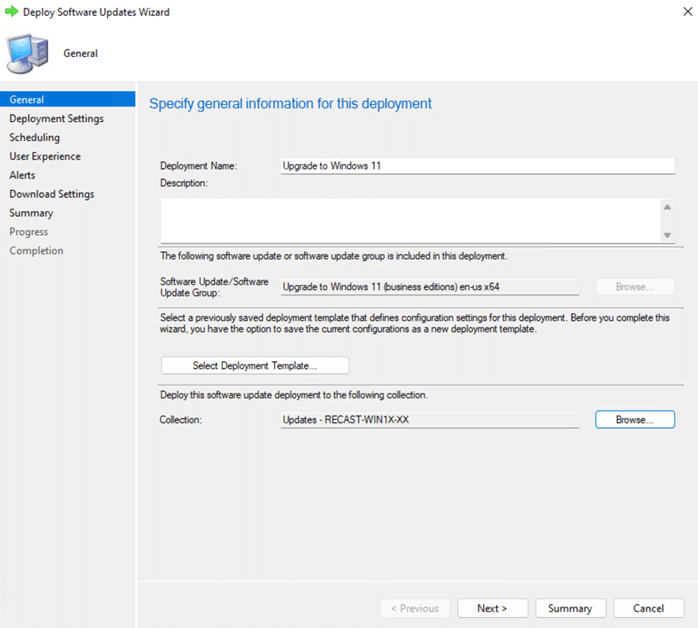
Task: Click the Collection field
Action: coord(429,420)
